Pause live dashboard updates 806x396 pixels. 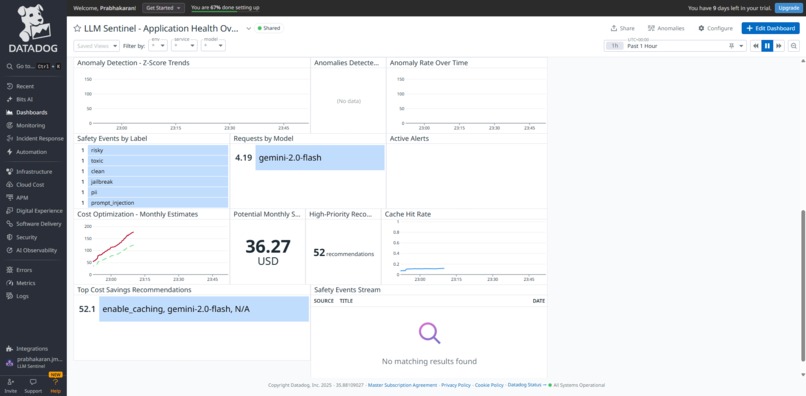pos(767,46)
